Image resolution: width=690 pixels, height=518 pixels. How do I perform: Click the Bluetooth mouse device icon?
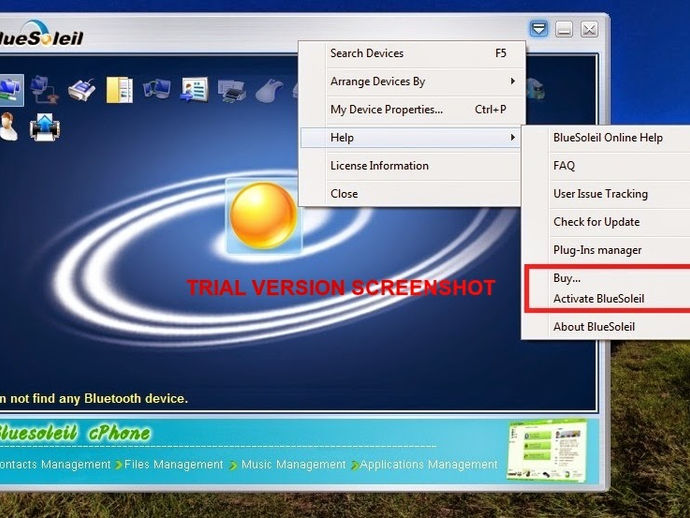(x=269, y=91)
